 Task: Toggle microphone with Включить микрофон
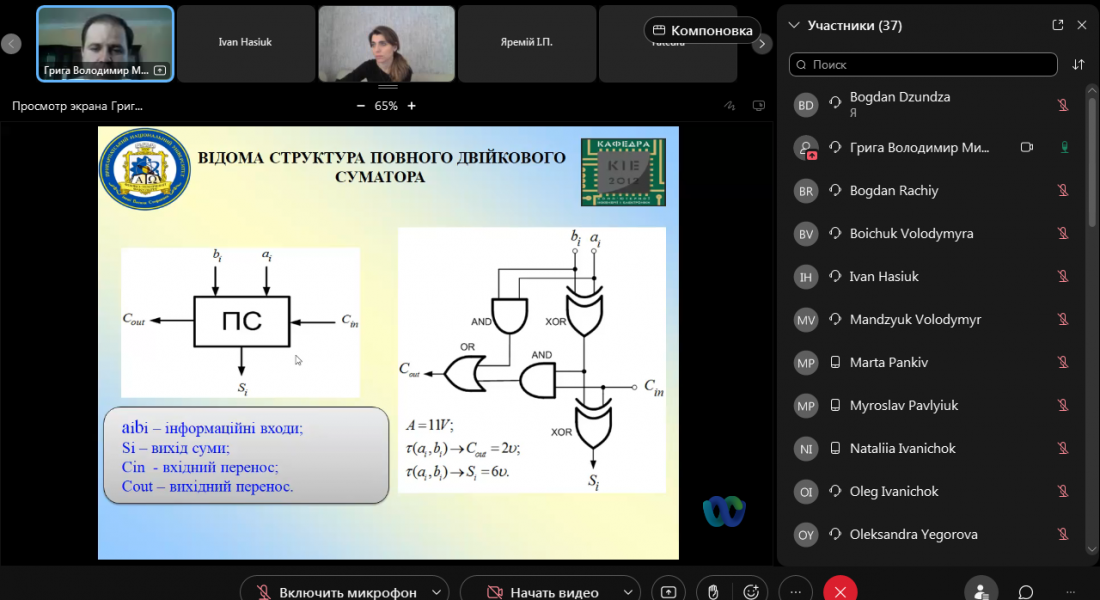[x=336, y=592]
